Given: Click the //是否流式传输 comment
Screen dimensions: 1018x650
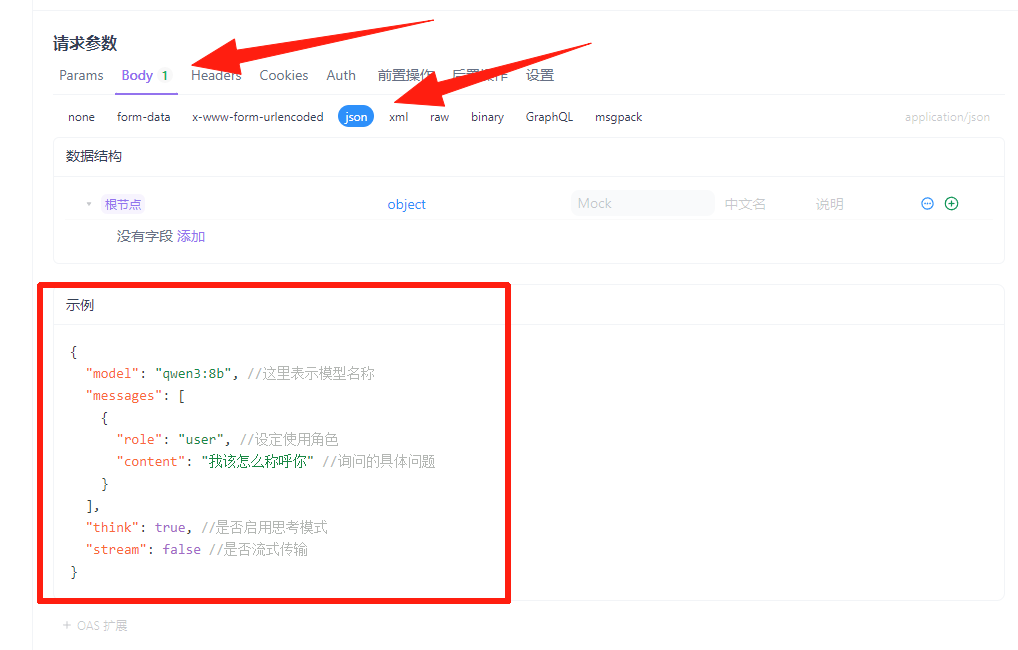Looking at the screenshot, I should [258, 549].
